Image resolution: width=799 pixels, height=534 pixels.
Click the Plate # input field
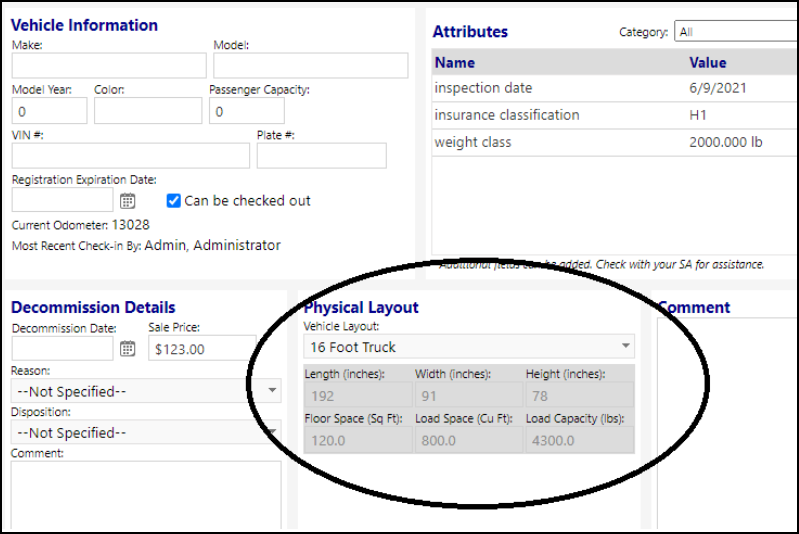click(x=322, y=155)
